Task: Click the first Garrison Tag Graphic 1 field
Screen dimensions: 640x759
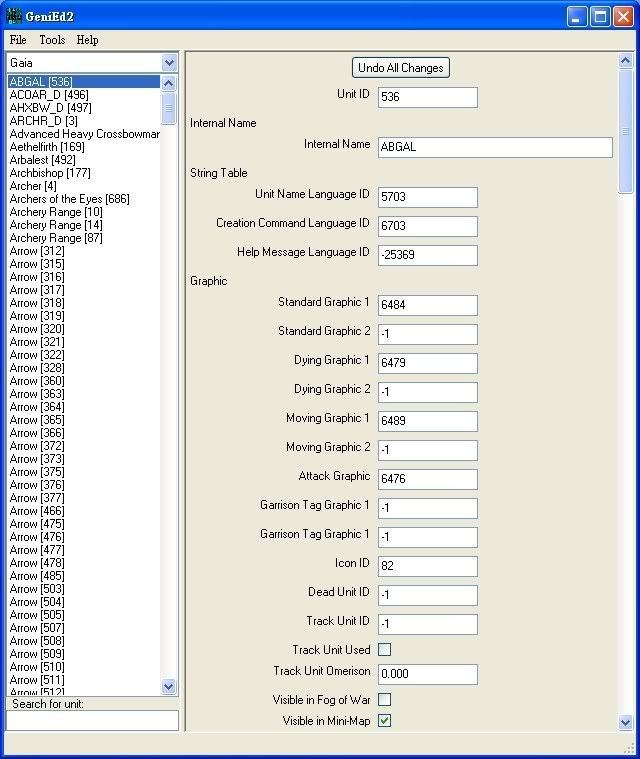Action: [427, 508]
